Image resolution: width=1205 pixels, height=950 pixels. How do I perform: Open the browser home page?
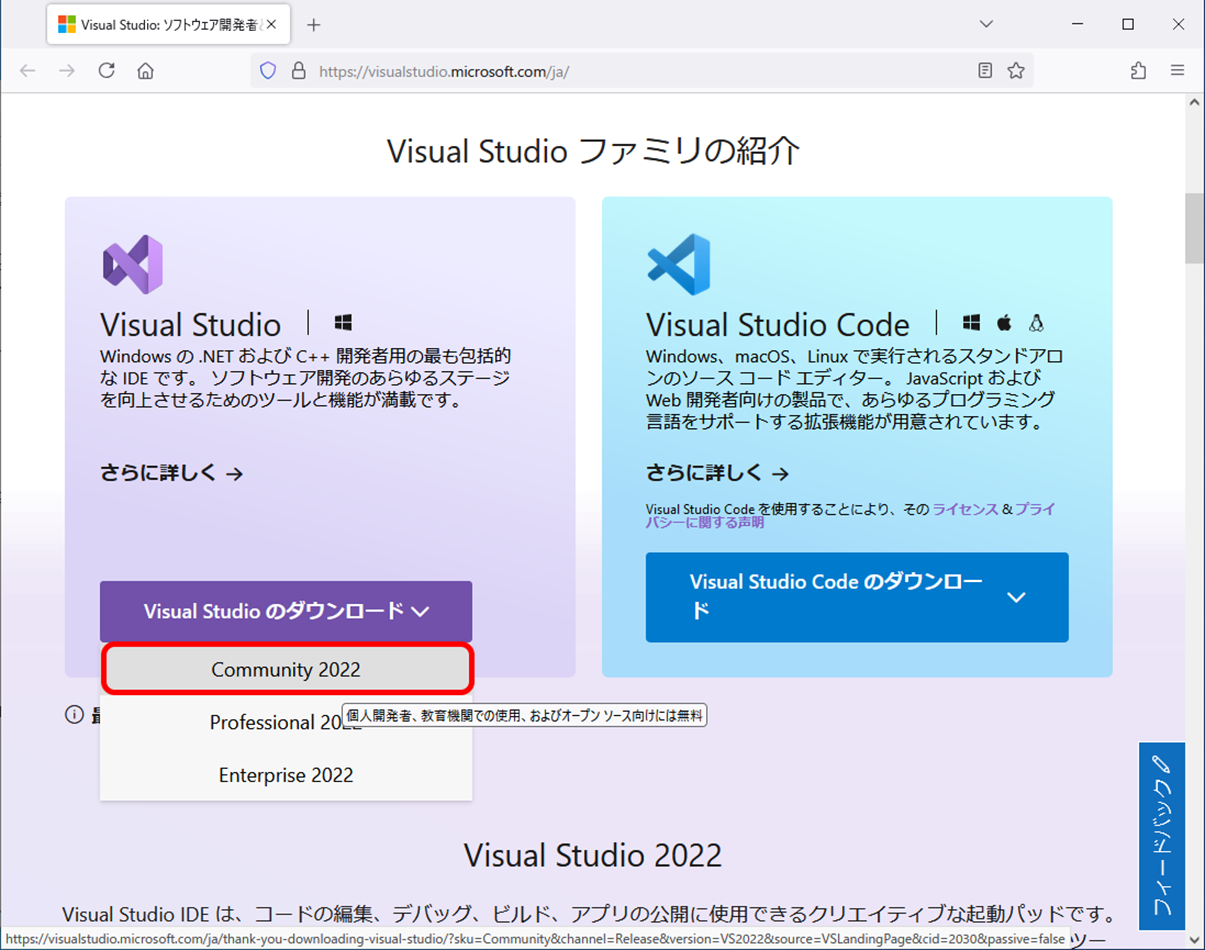point(146,71)
